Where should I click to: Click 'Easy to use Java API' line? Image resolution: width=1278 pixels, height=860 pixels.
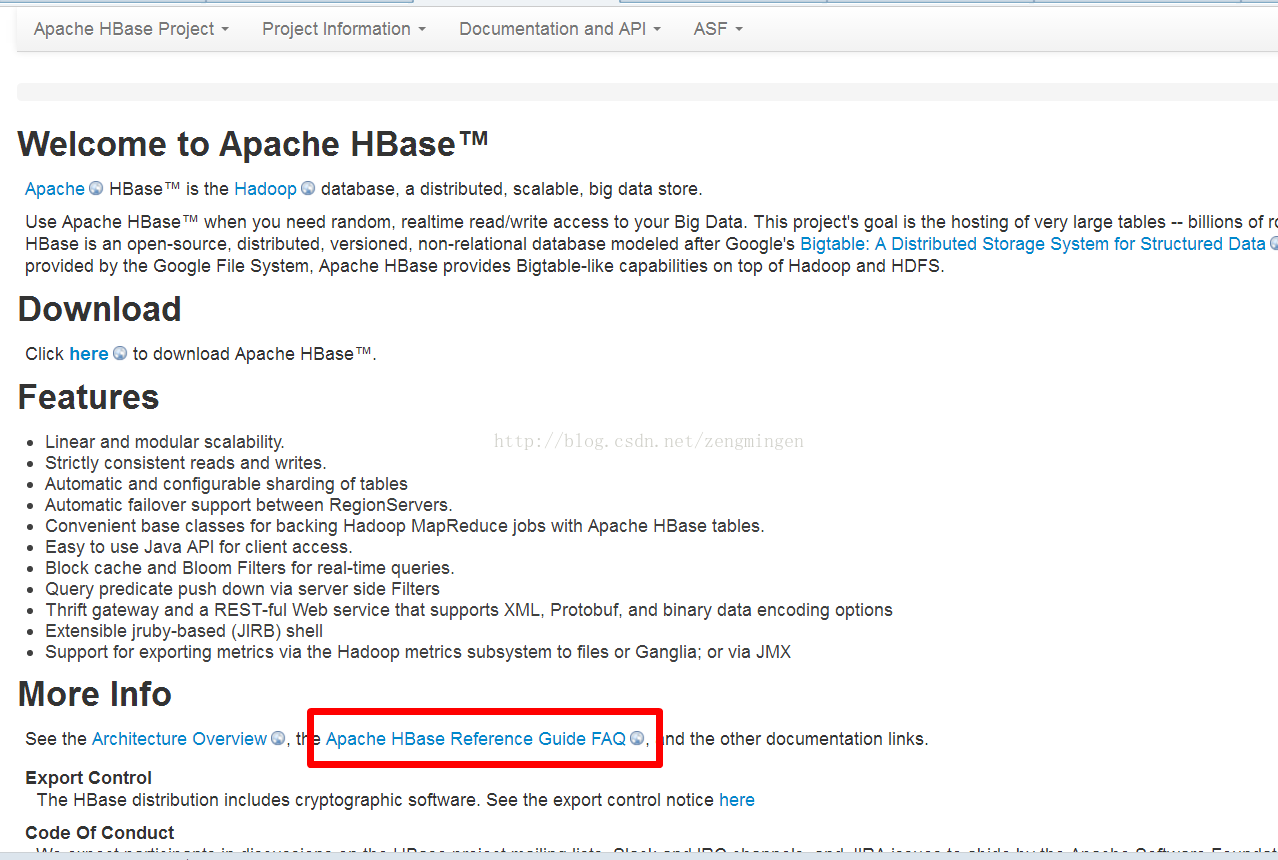tap(199, 547)
